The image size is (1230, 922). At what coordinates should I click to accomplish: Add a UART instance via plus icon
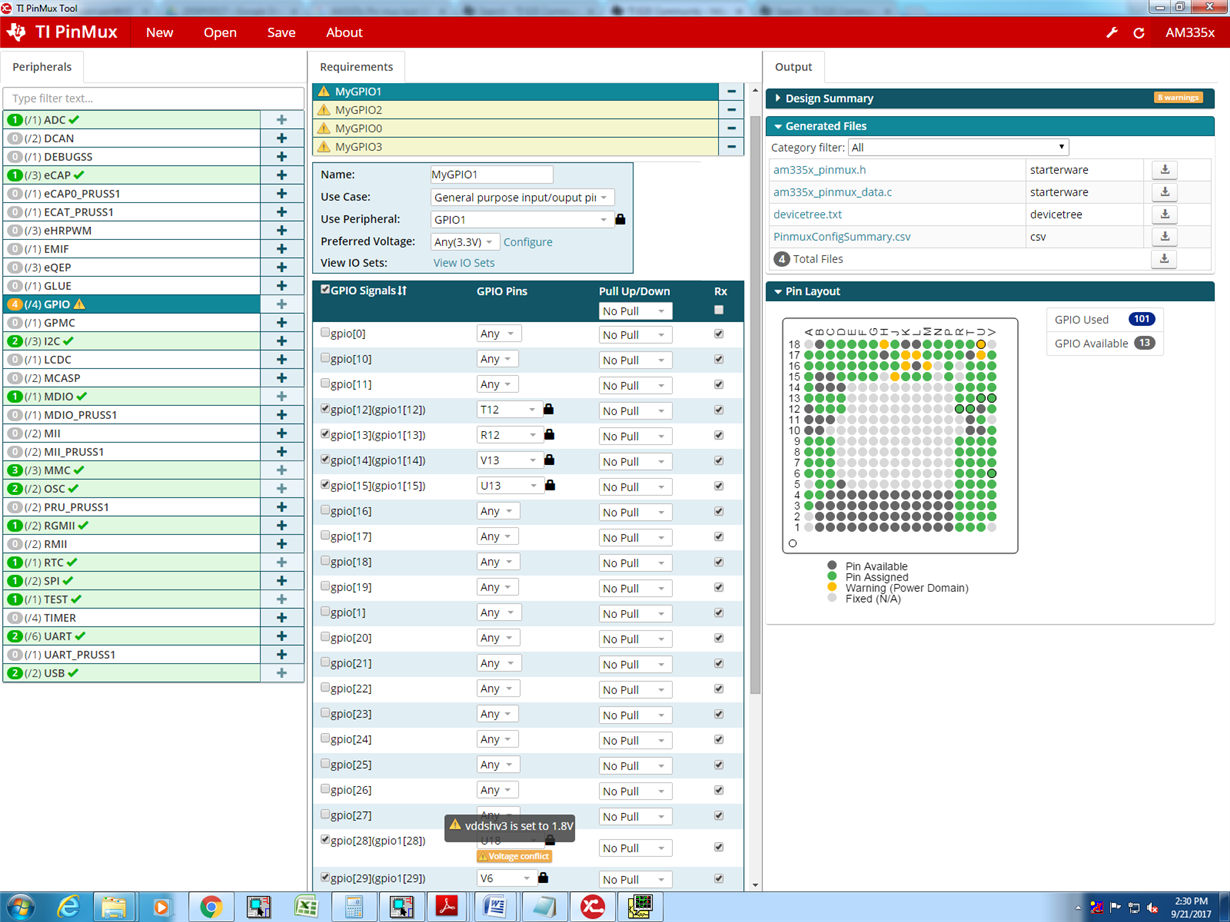click(282, 636)
